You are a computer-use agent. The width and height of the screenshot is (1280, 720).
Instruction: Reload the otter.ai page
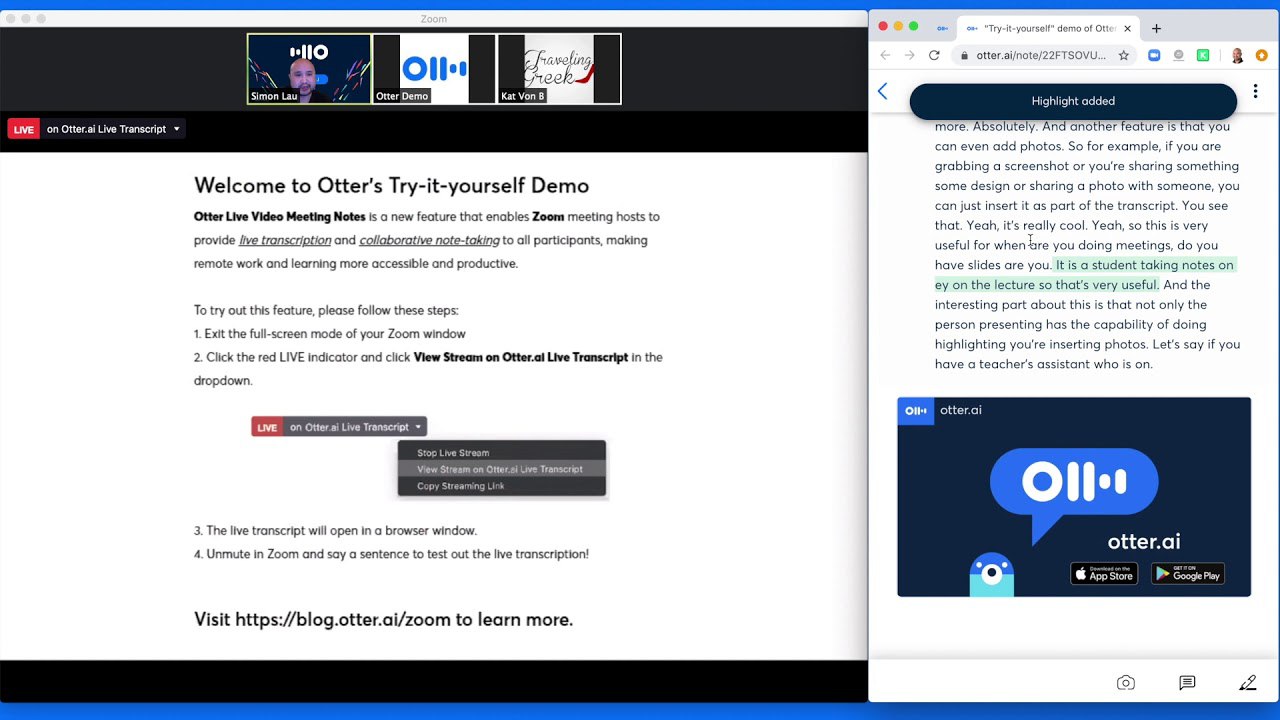click(934, 55)
